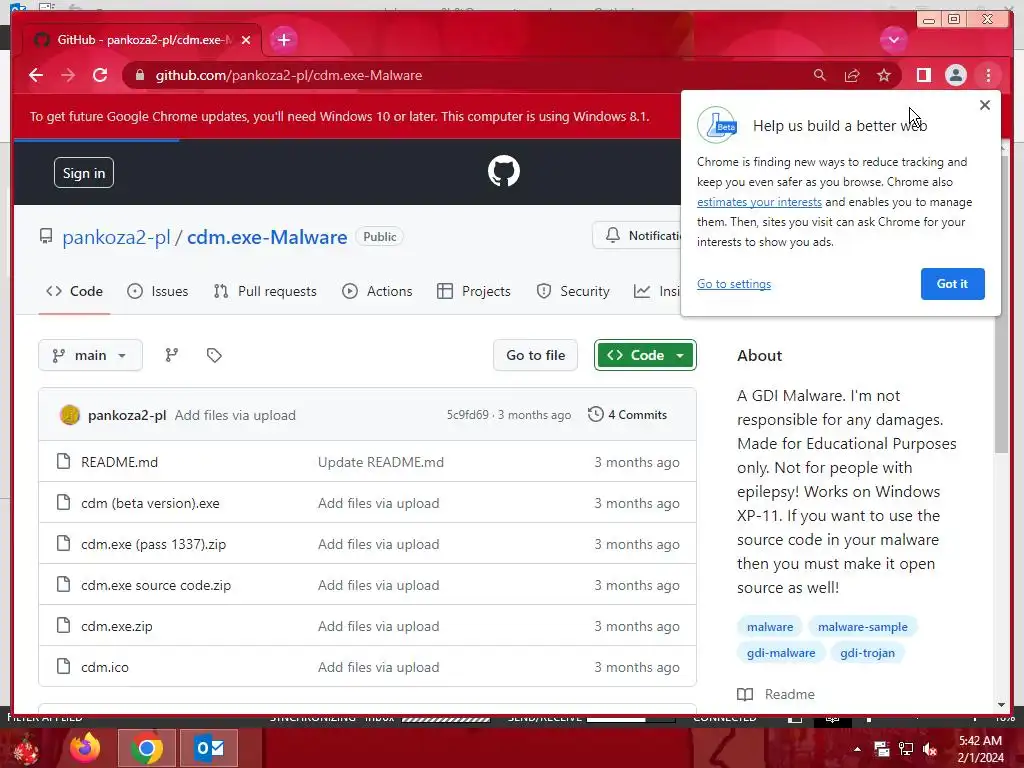Click the site lock icon
The height and width of the screenshot is (768, 1024).
point(139,75)
